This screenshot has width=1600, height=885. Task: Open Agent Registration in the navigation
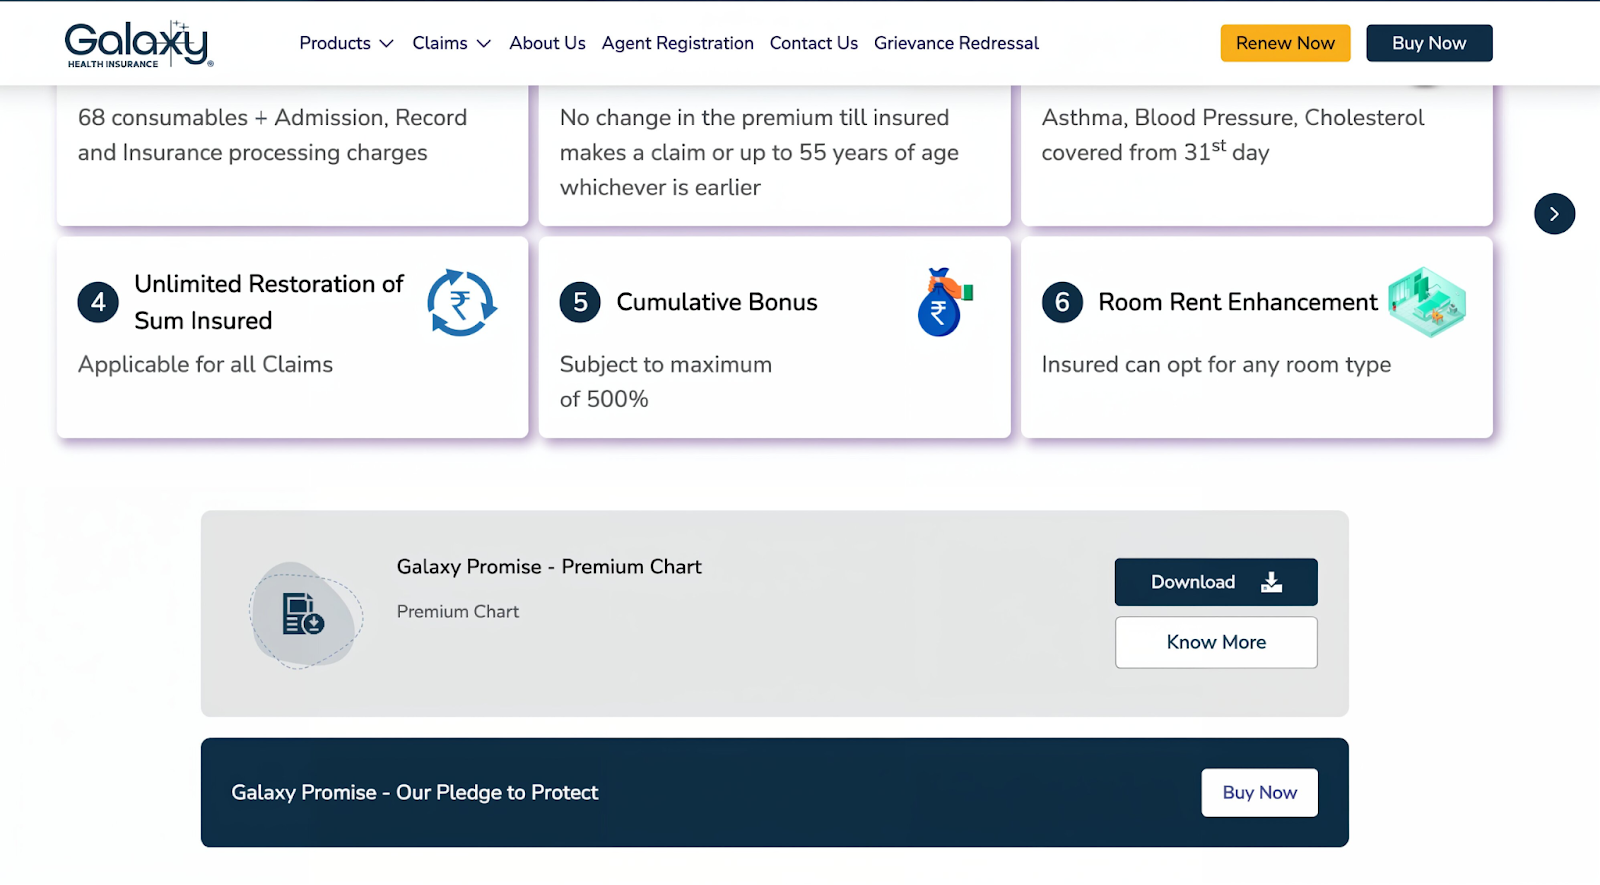pyautogui.click(x=677, y=43)
